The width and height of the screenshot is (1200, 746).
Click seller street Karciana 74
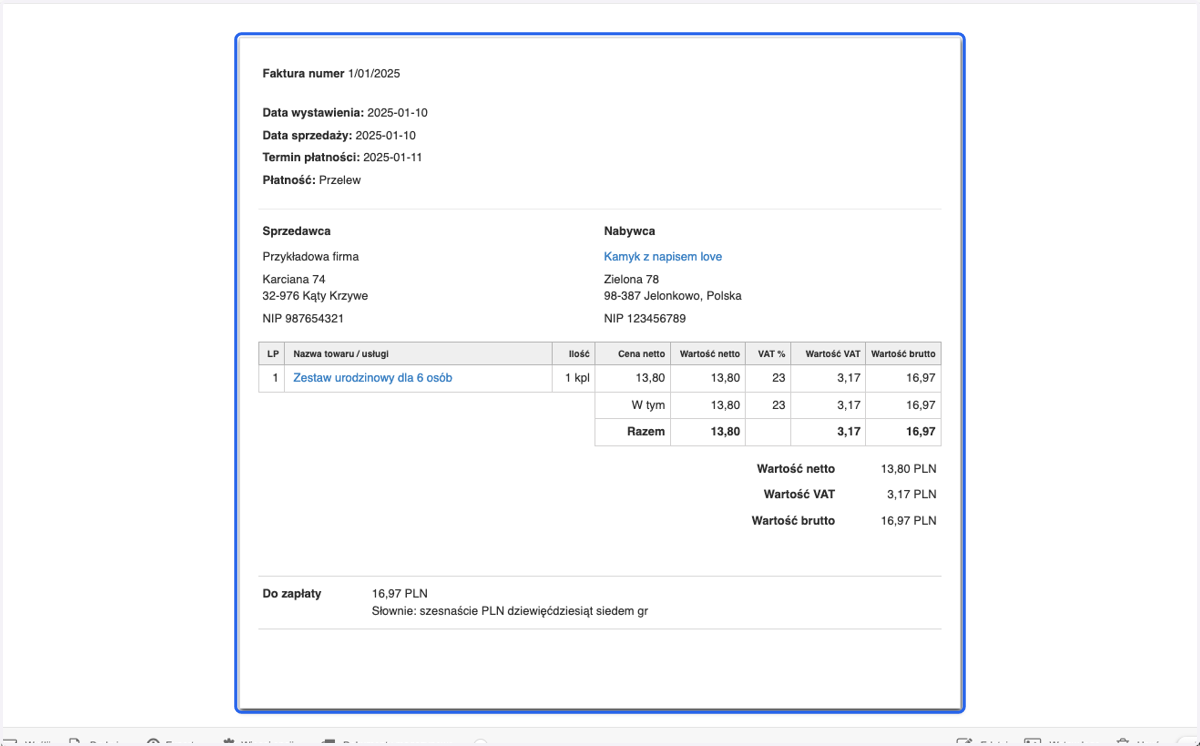[x=294, y=280]
